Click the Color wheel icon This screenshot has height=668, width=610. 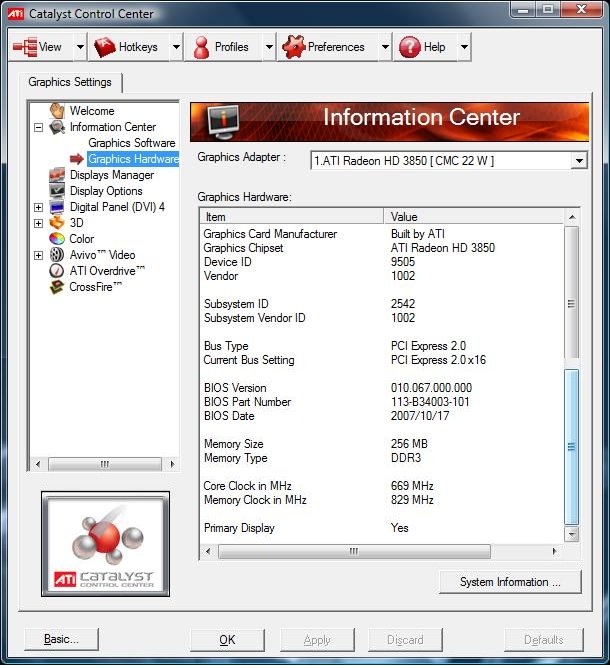57,239
